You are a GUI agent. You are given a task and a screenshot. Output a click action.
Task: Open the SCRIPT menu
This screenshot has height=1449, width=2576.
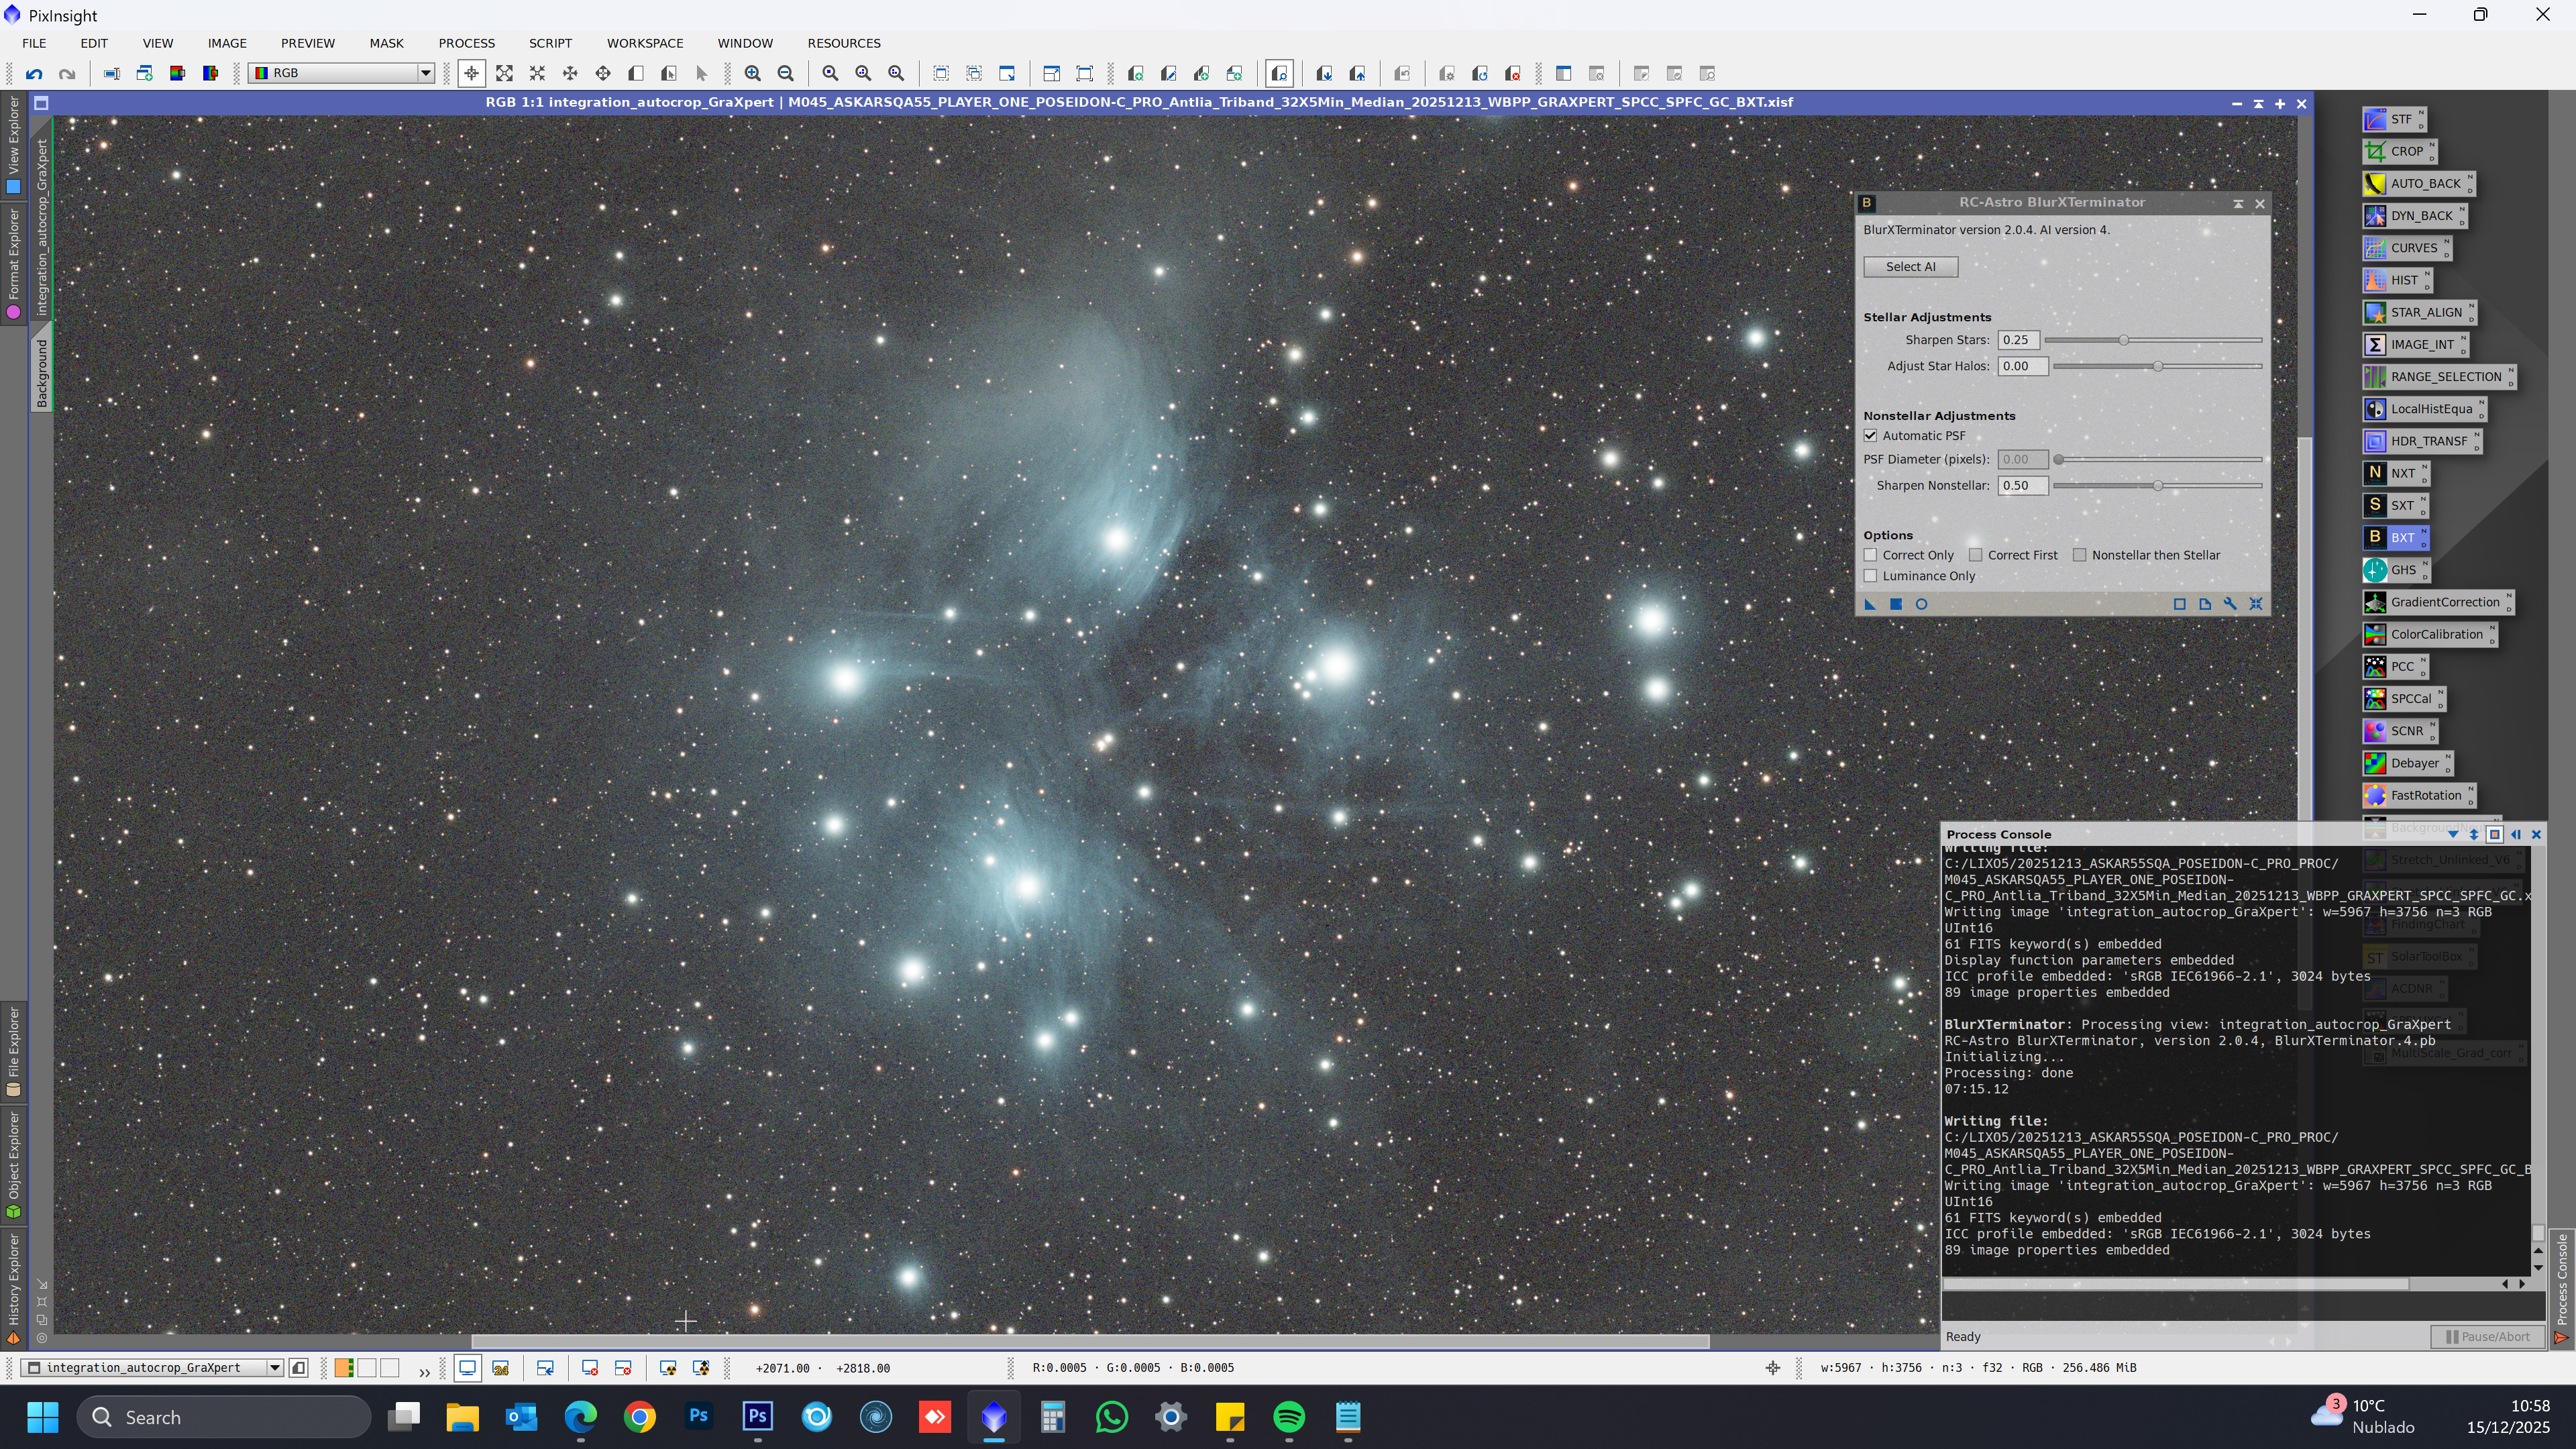[x=550, y=43]
